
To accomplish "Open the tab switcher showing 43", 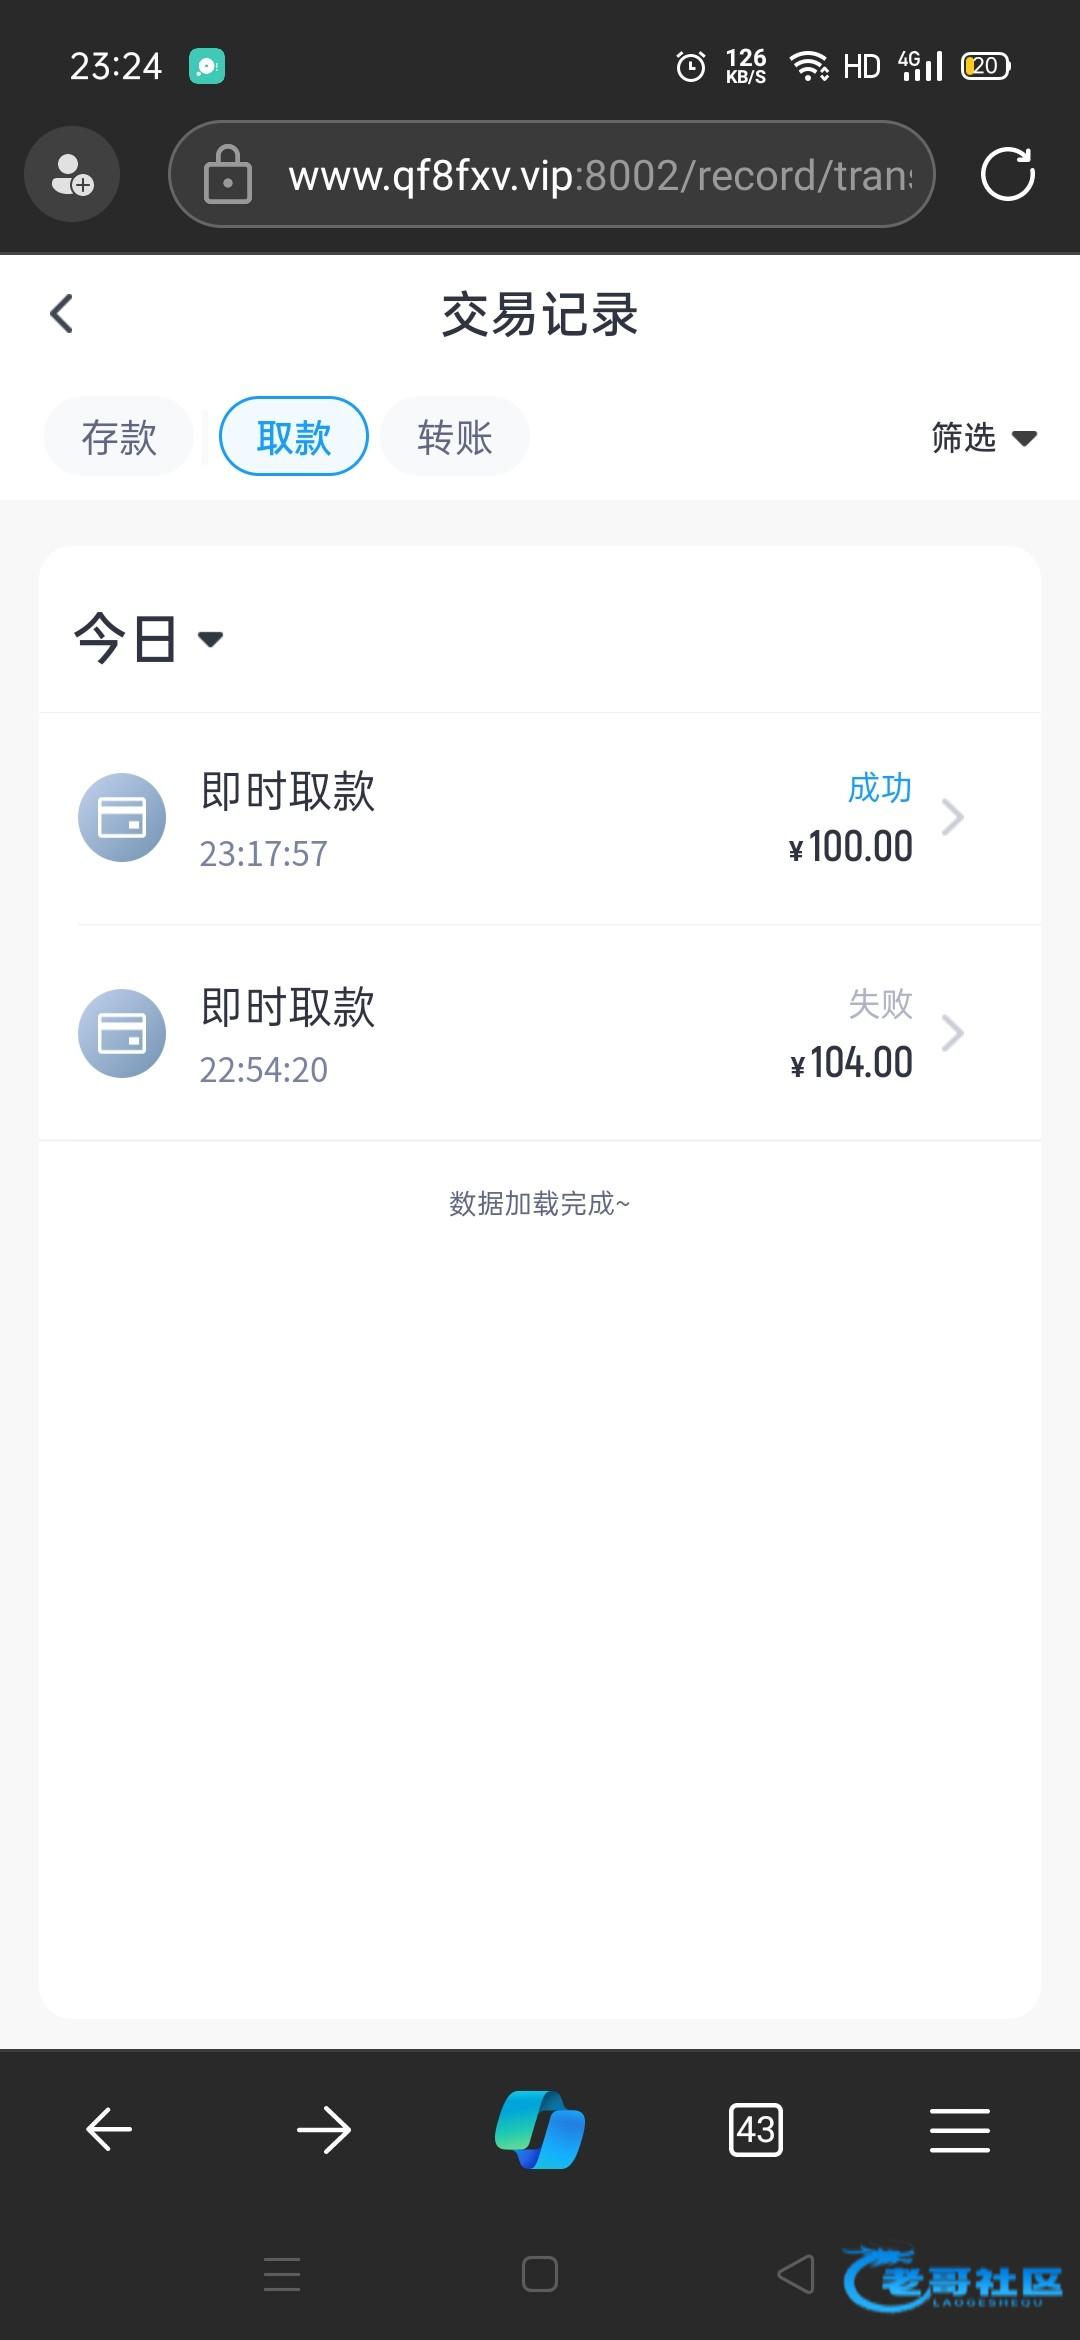I will click(756, 2130).
